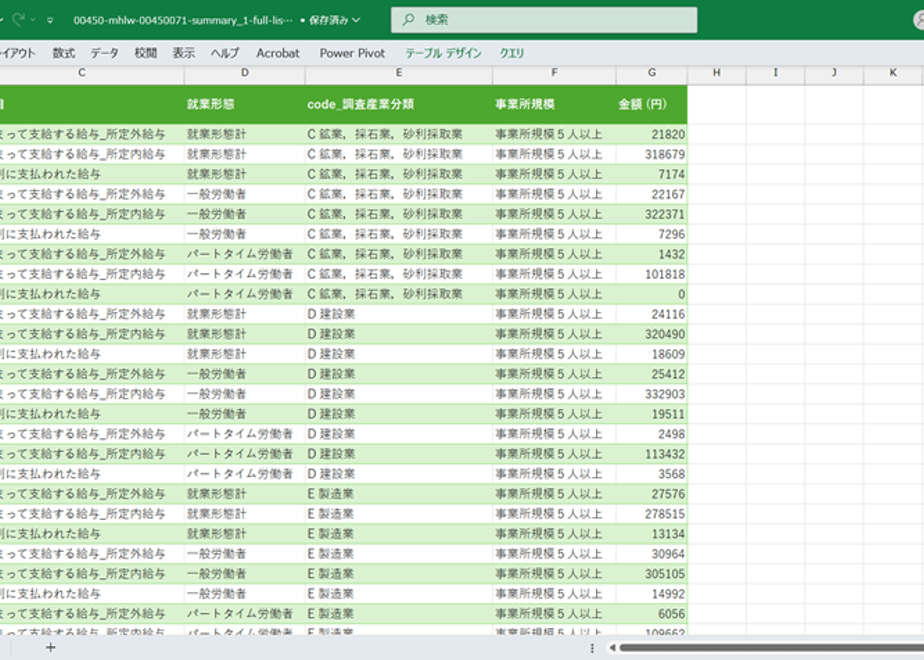Click the 事業所規模 header cell
This screenshot has height=660, width=924.
point(555,104)
